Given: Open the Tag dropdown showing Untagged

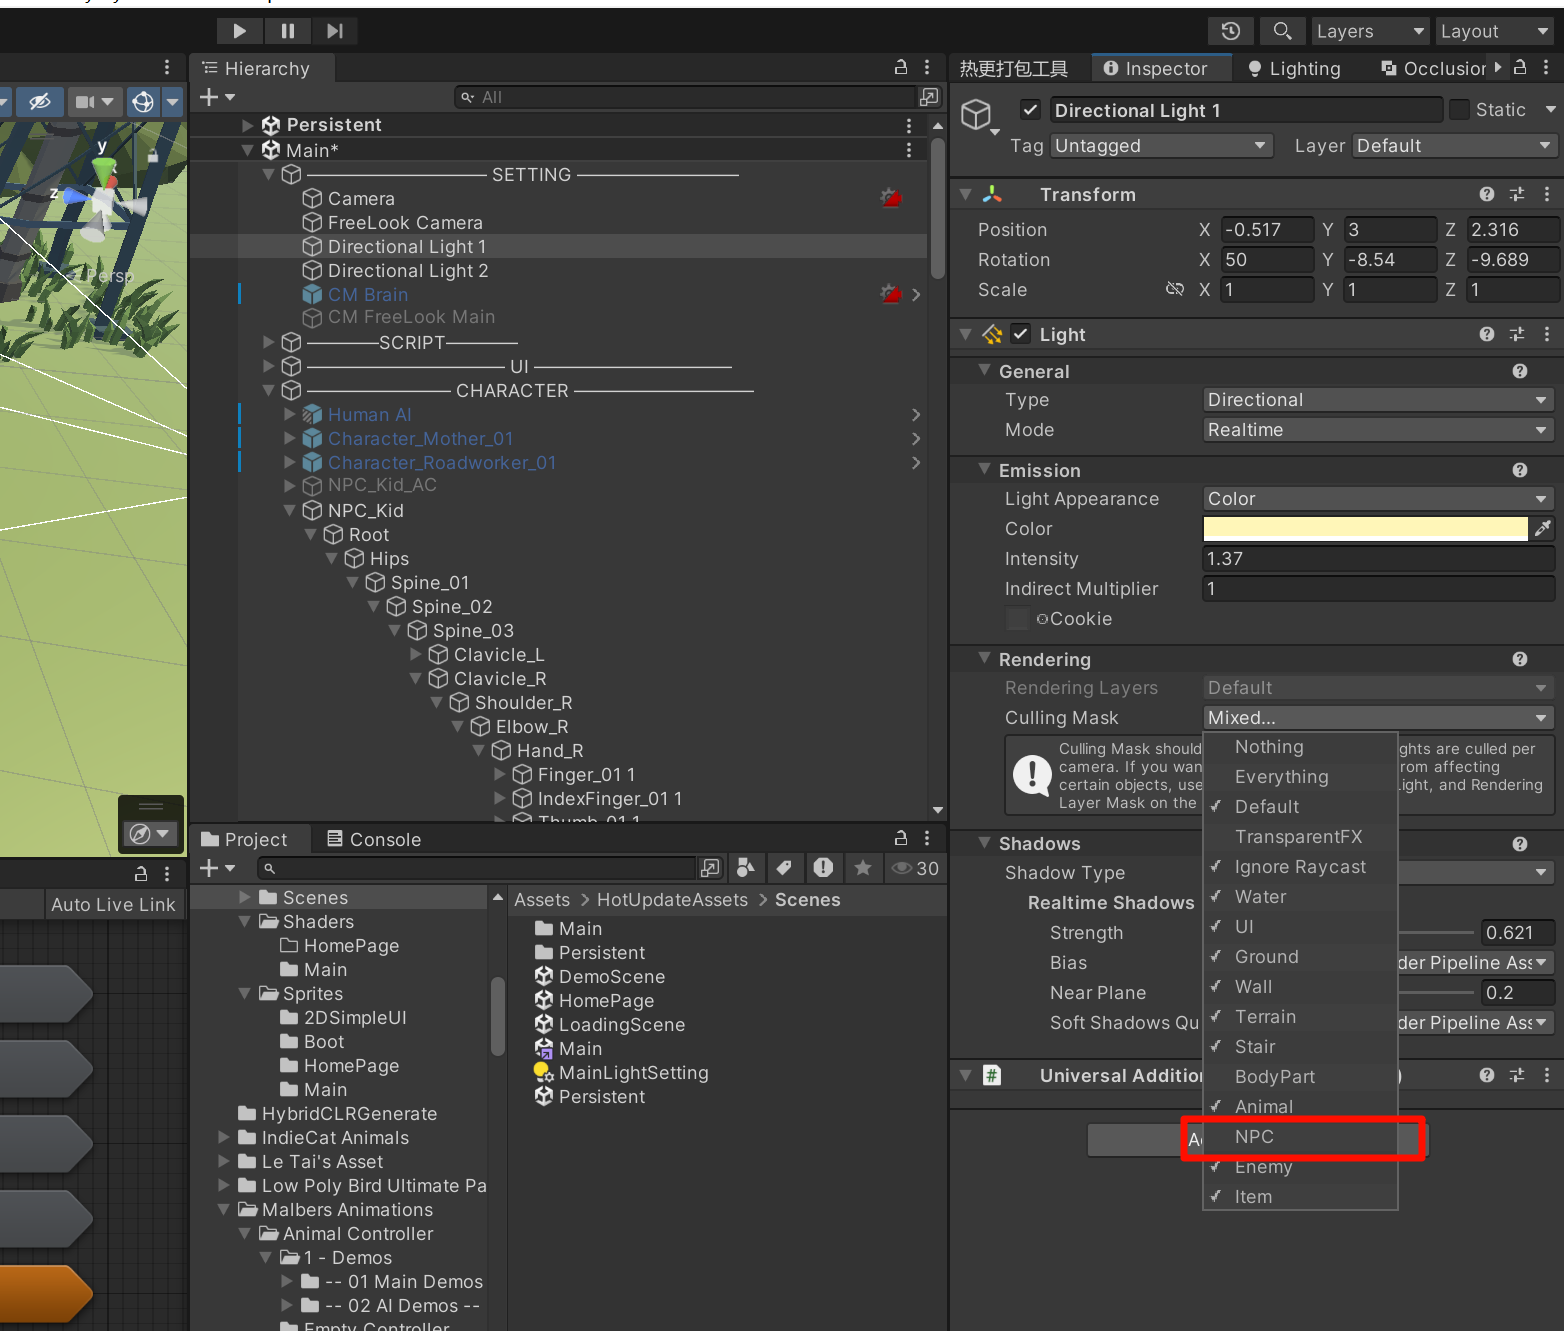Looking at the screenshot, I should [1162, 146].
